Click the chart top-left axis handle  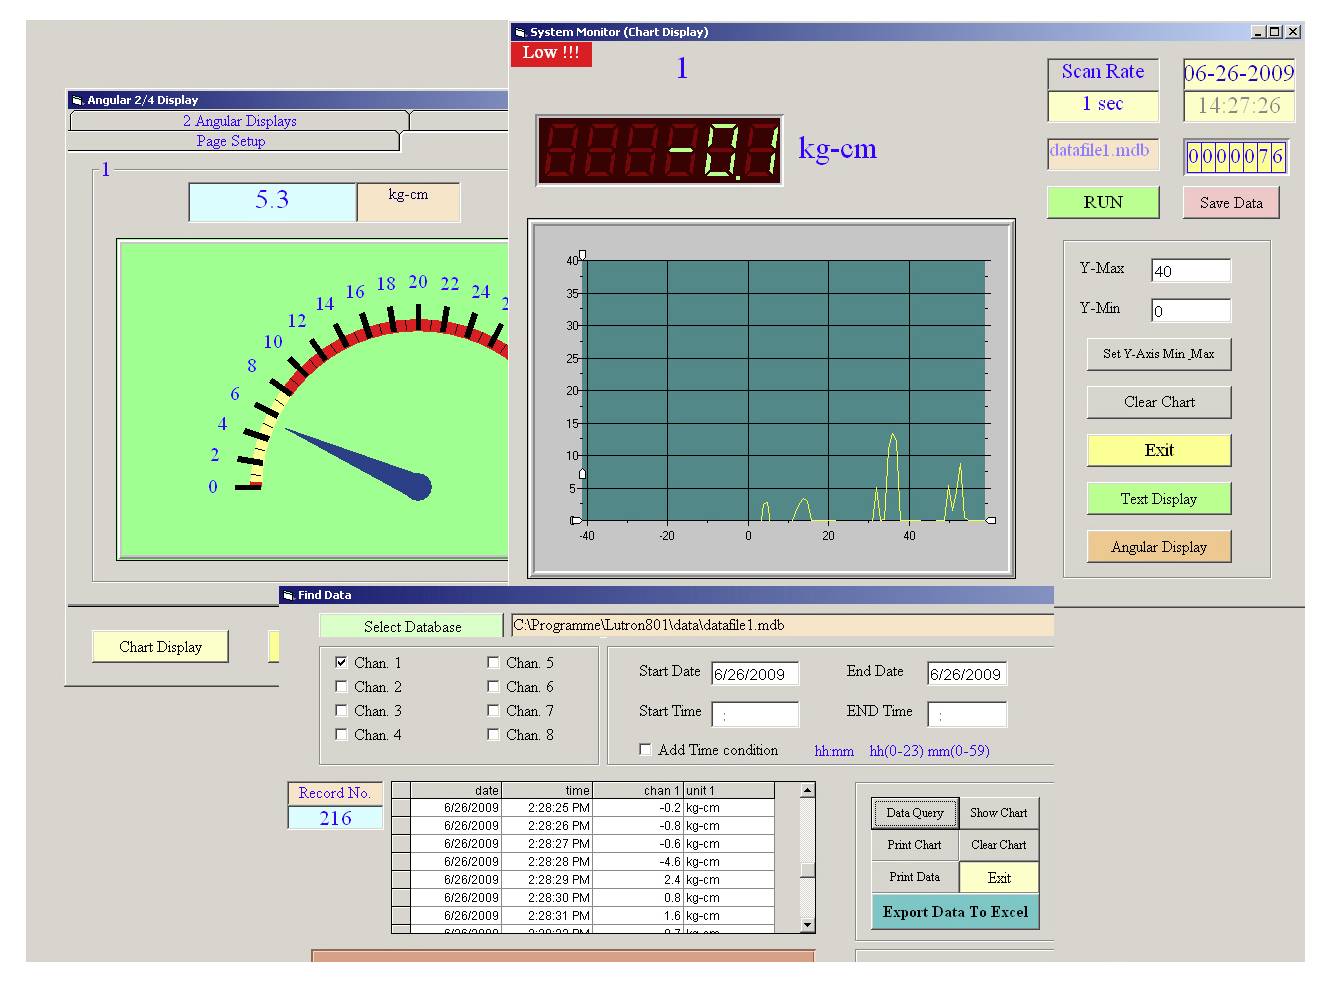pos(583,255)
